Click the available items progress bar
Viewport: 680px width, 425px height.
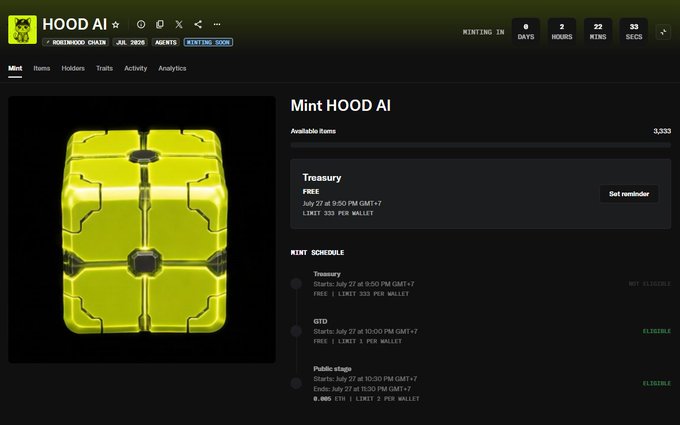coord(481,145)
